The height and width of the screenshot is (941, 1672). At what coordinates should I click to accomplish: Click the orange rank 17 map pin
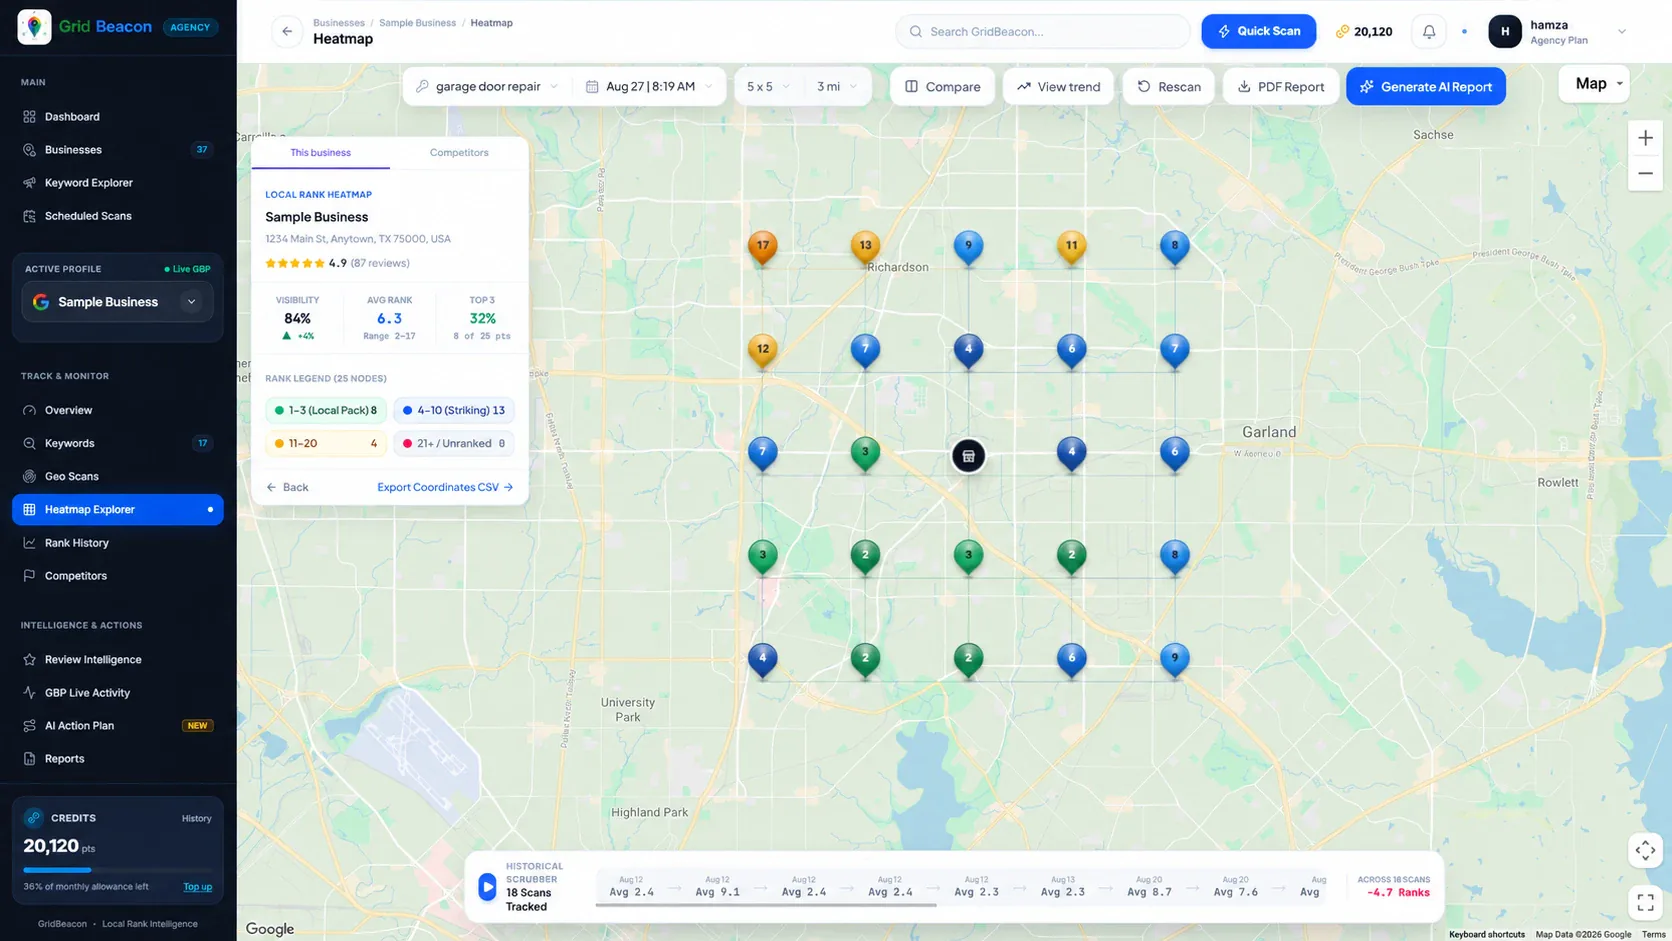763,247
